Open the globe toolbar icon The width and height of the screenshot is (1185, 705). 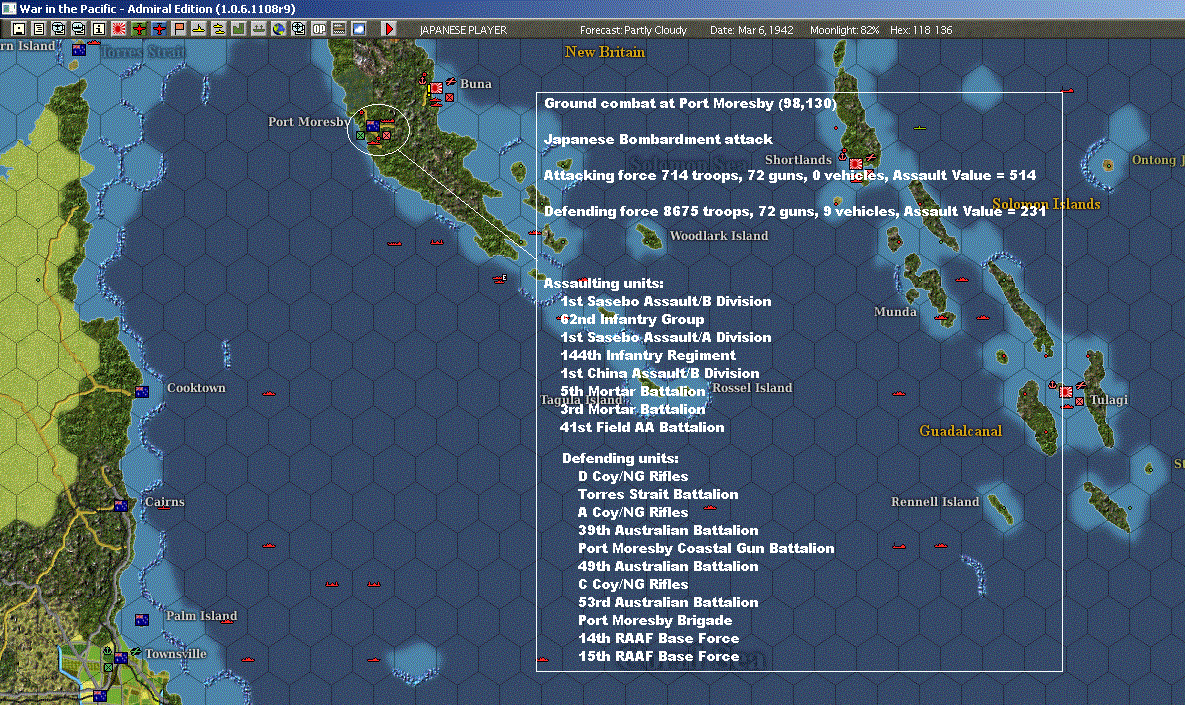pos(279,29)
